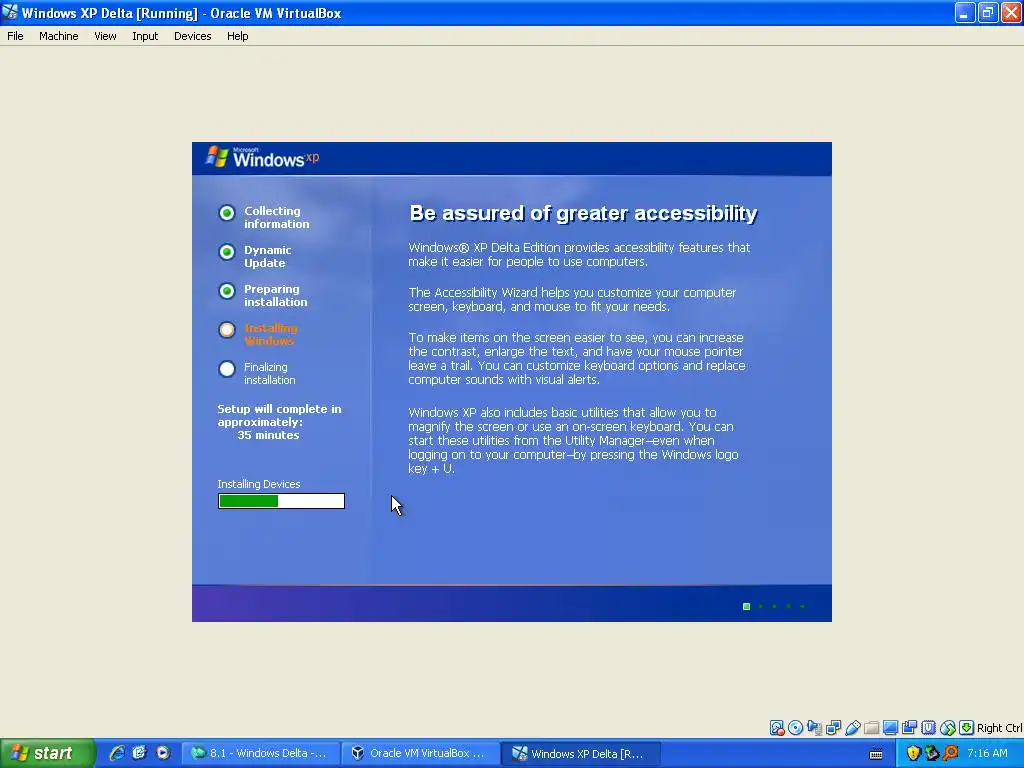1024x768 pixels.
Task: Click the on-screen keyboard taskbar icon
Action: 876,754
